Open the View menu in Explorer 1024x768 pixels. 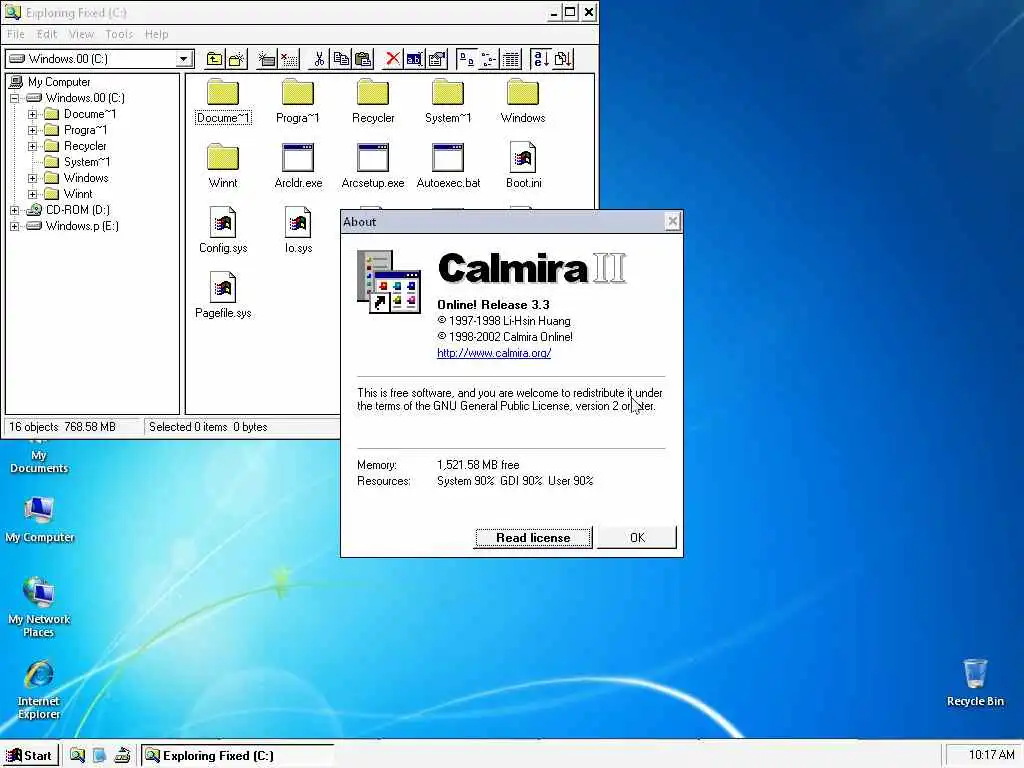tap(81, 34)
